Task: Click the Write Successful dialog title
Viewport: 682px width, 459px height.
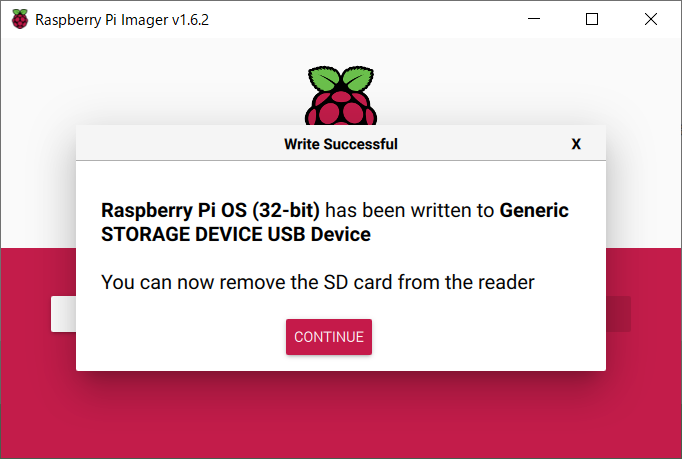Action: 341,144
